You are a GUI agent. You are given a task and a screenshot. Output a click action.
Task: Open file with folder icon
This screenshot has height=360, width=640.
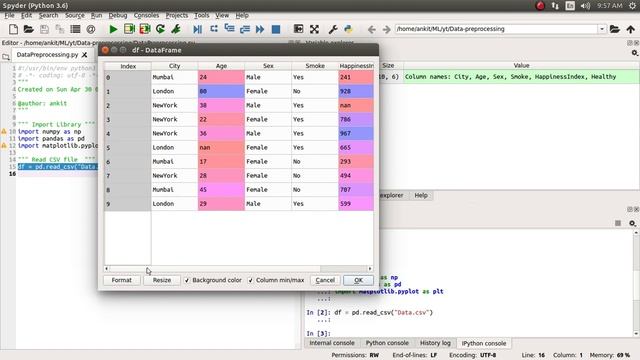tap(29, 29)
